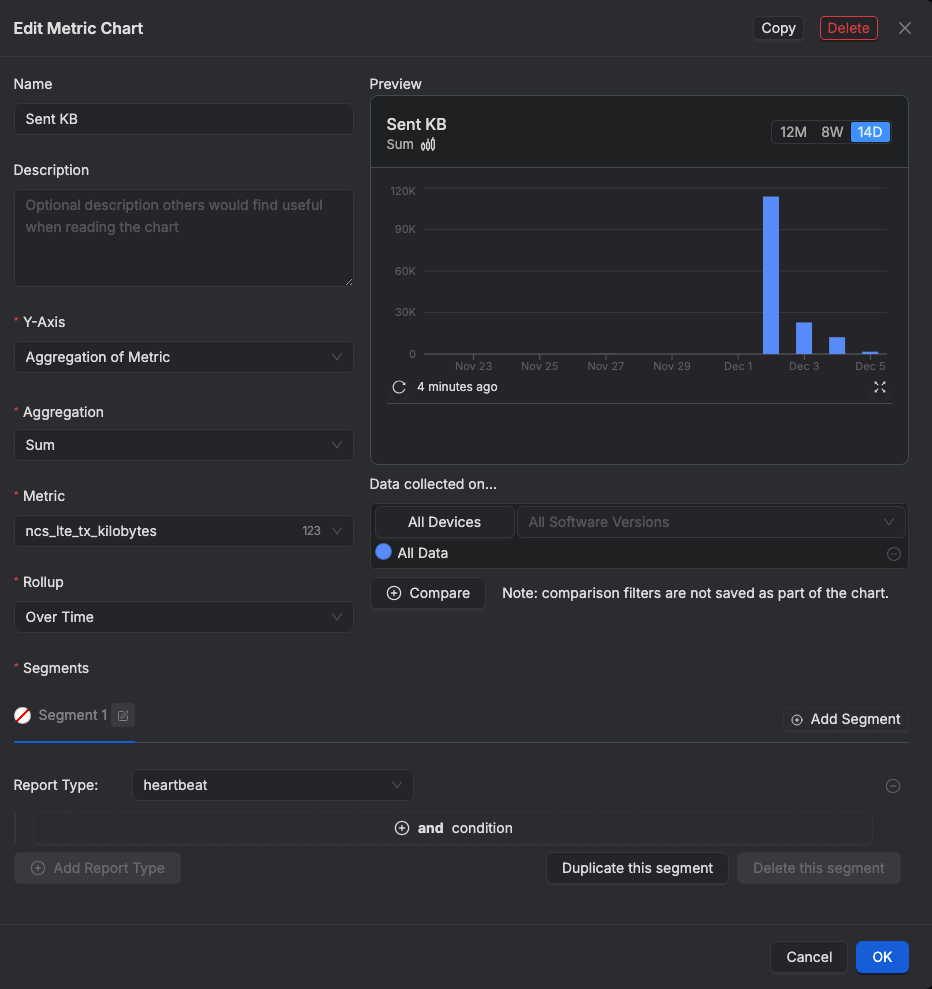Click the Add Segment button
This screenshot has height=989, width=932.
pos(845,719)
